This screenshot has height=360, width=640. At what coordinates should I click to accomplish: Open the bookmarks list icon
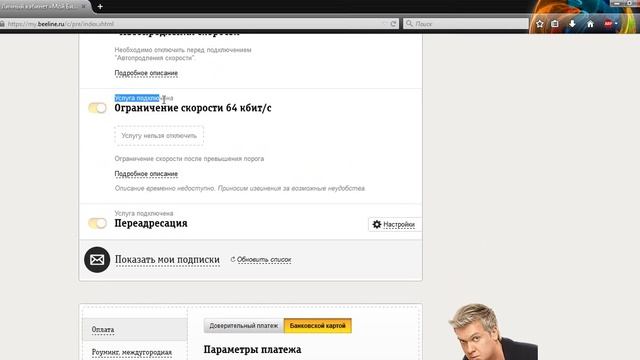tap(555, 24)
